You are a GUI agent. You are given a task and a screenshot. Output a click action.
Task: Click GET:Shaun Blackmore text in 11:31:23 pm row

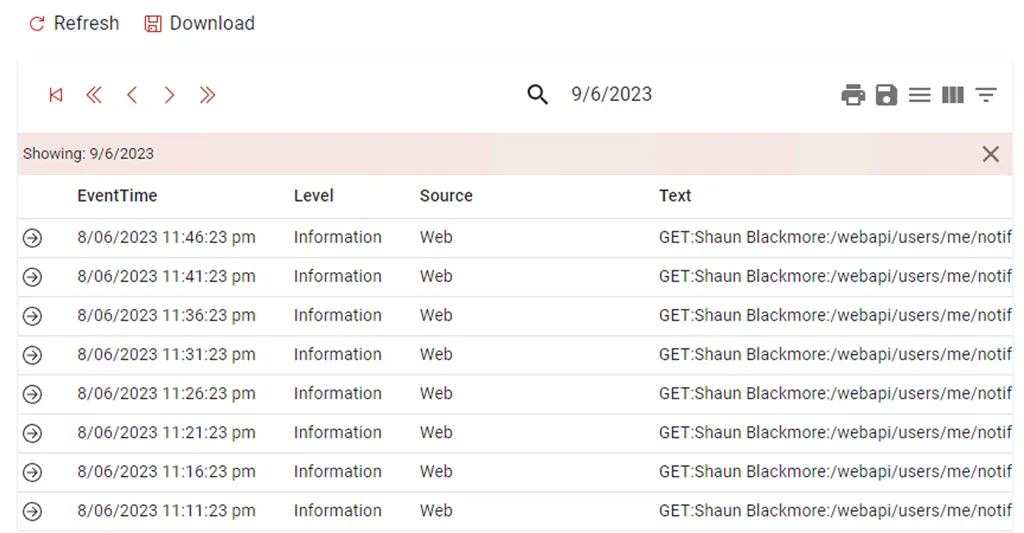point(835,355)
